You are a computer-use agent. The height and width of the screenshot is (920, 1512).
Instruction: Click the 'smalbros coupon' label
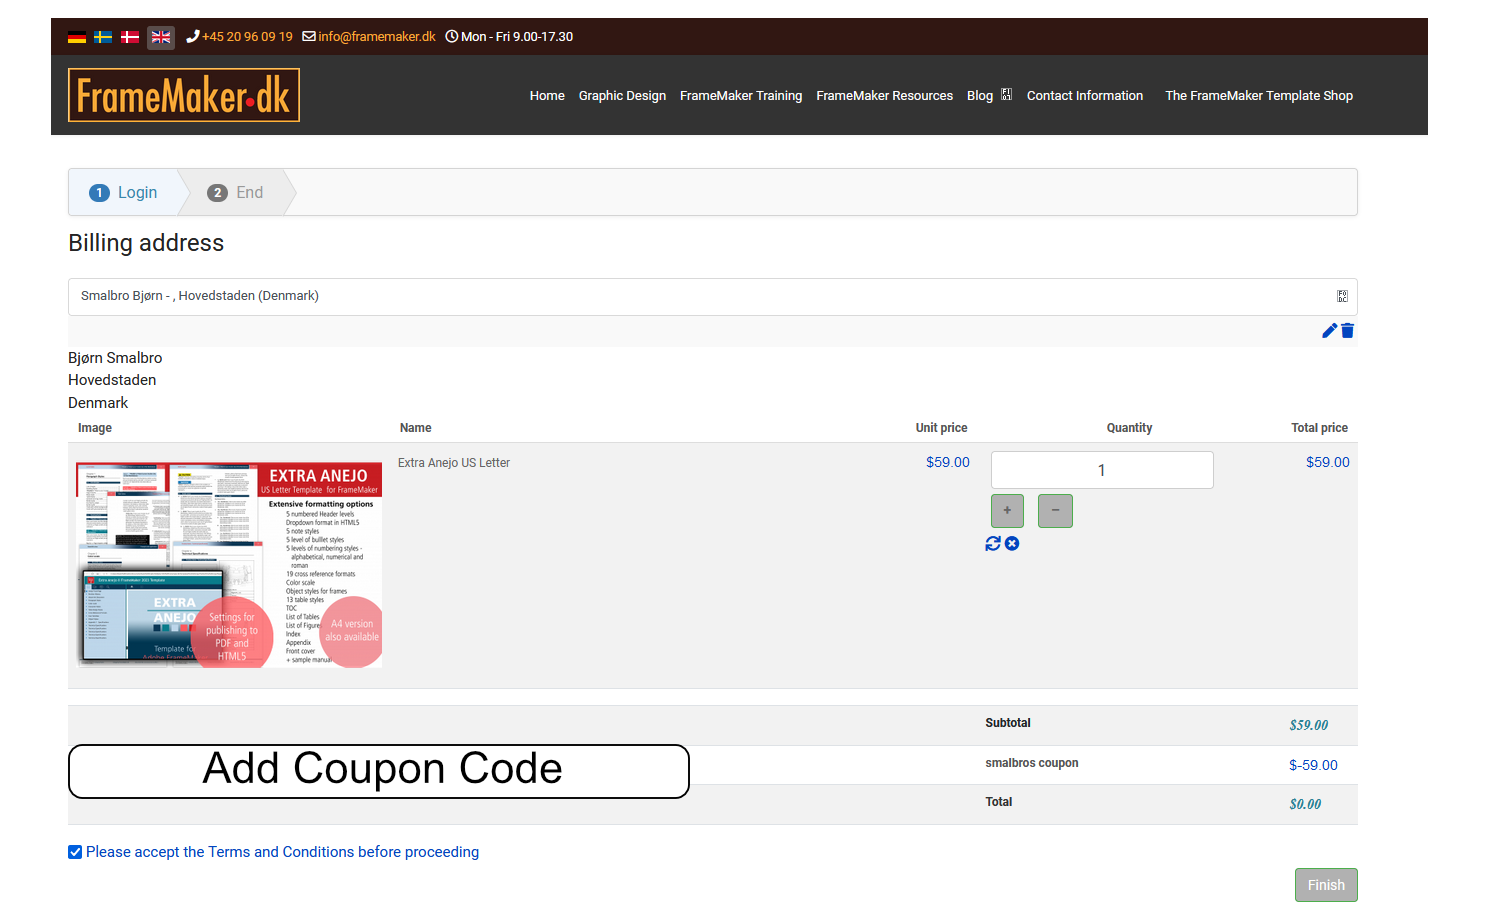[x=1032, y=763]
